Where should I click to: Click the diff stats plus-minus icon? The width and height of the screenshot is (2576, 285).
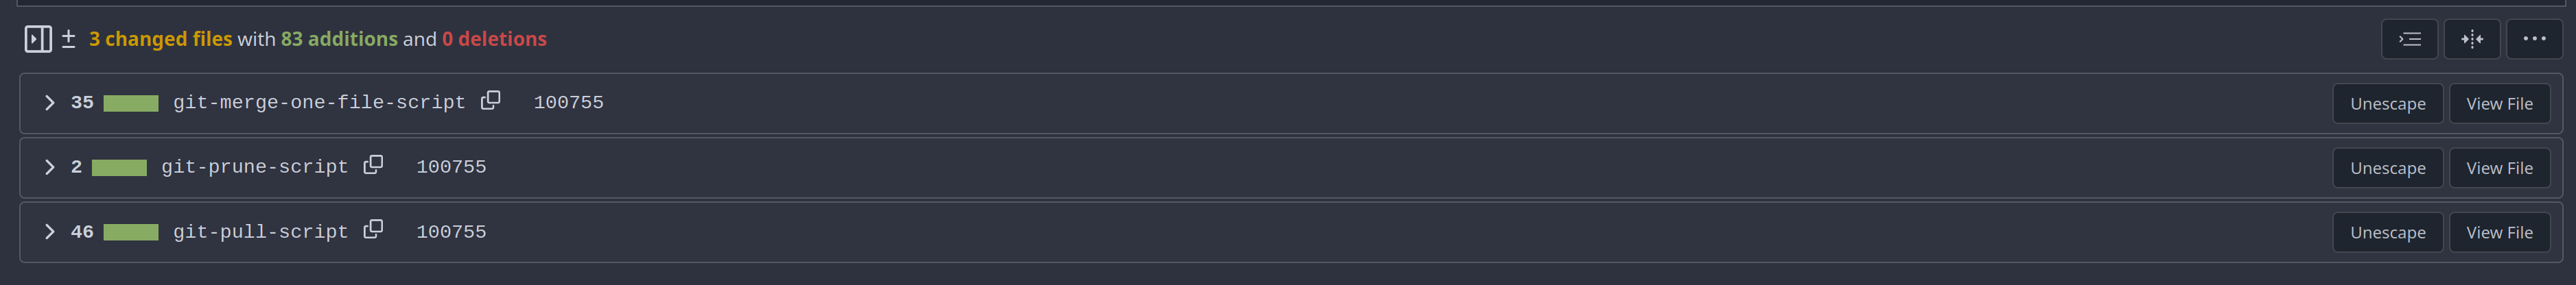coord(68,39)
